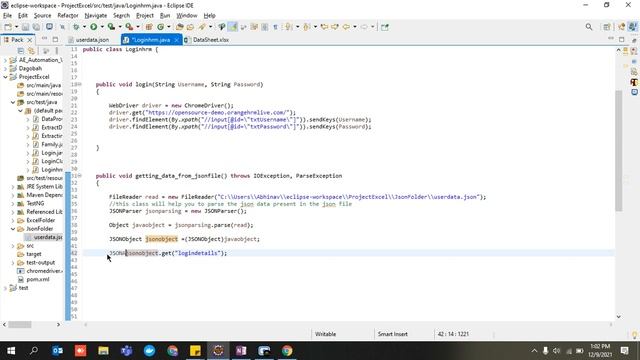The height and width of the screenshot is (360, 640).
Task: Switch to the userdata.json editor tab
Action: tap(92, 40)
